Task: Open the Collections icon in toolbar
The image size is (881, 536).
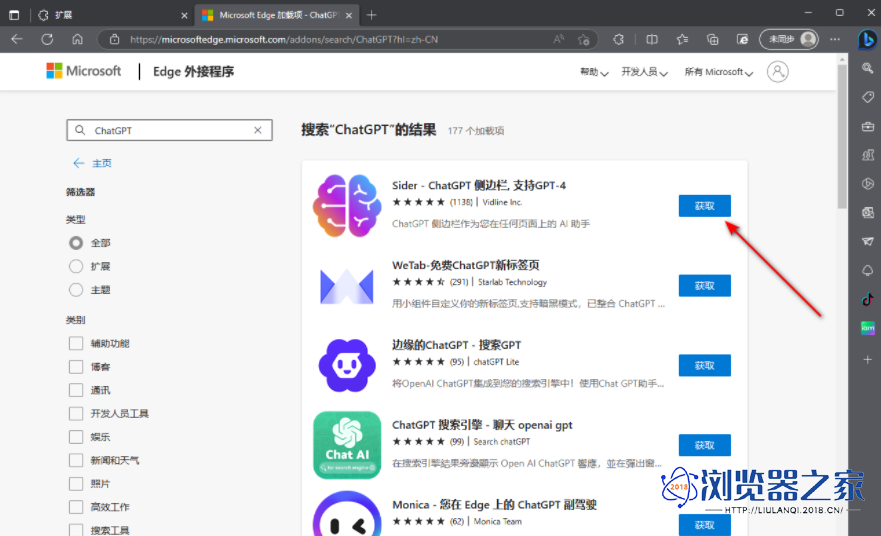Action: [x=712, y=39]
